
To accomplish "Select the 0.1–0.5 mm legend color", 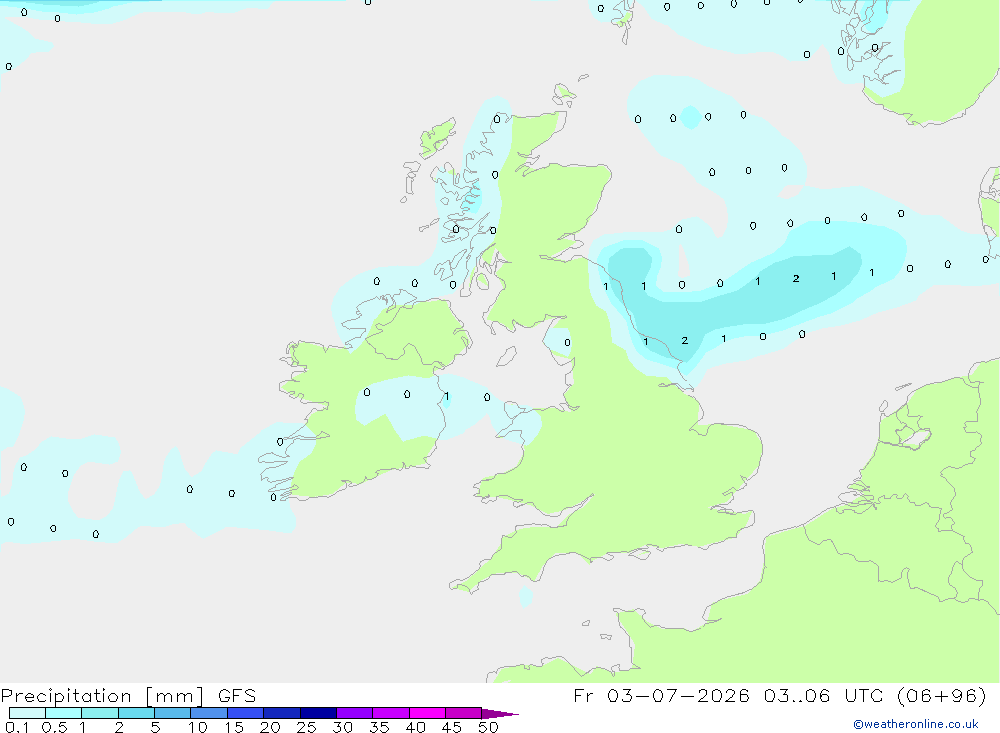I will click(x=27, y=713).
